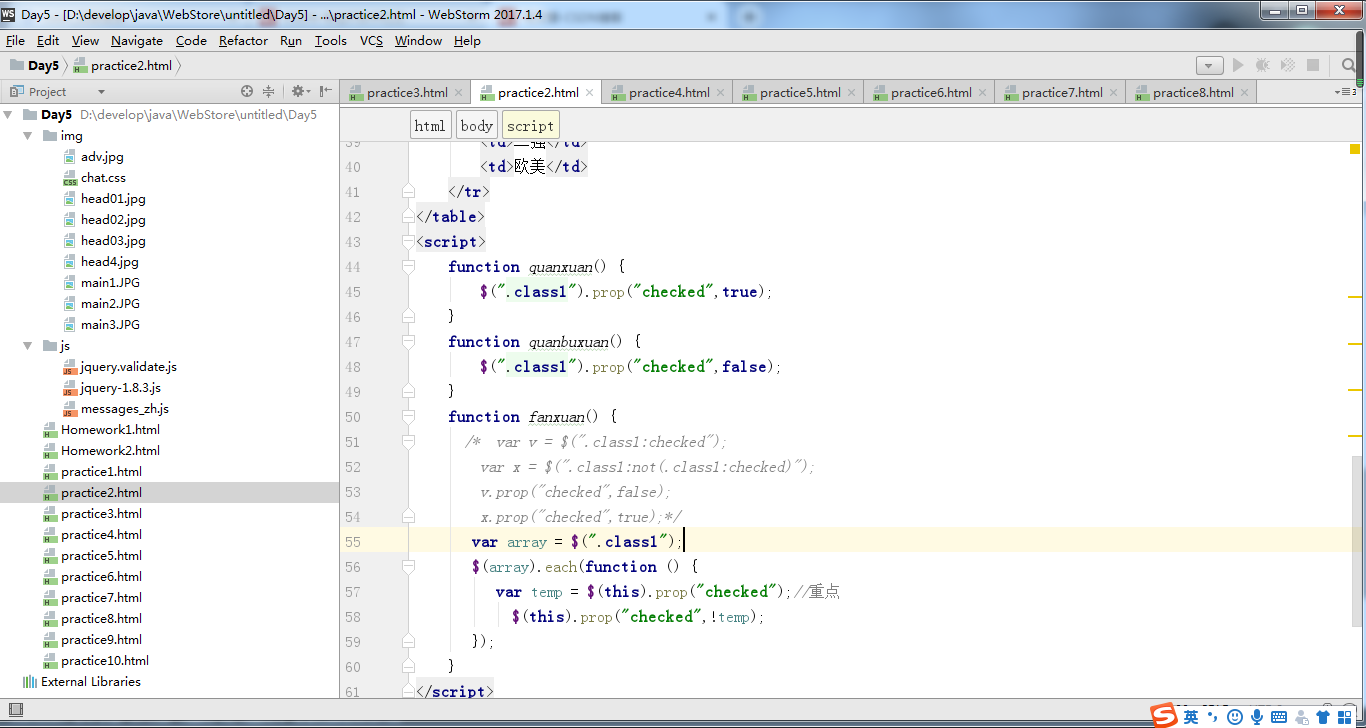This screenshot has width=1366, height=728.
Task: Fold the quanxuan function at line 44
Action: (x=407, y=267)
